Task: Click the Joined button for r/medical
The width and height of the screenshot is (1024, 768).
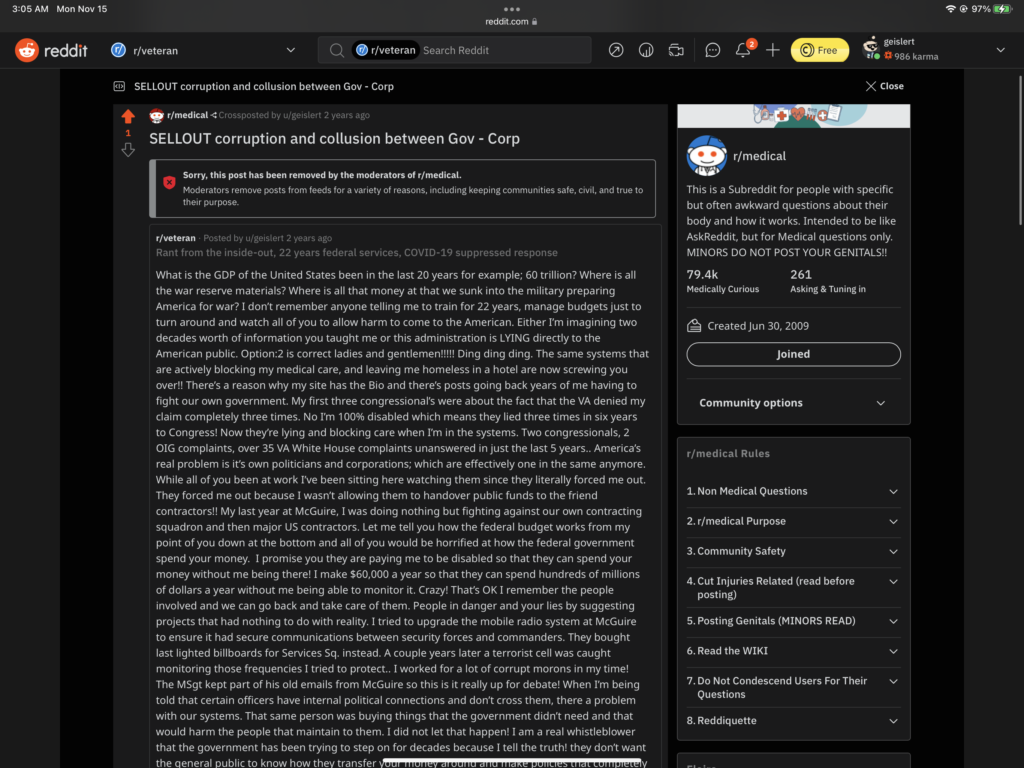Action: pyautogui.click(x=793, y=354)
